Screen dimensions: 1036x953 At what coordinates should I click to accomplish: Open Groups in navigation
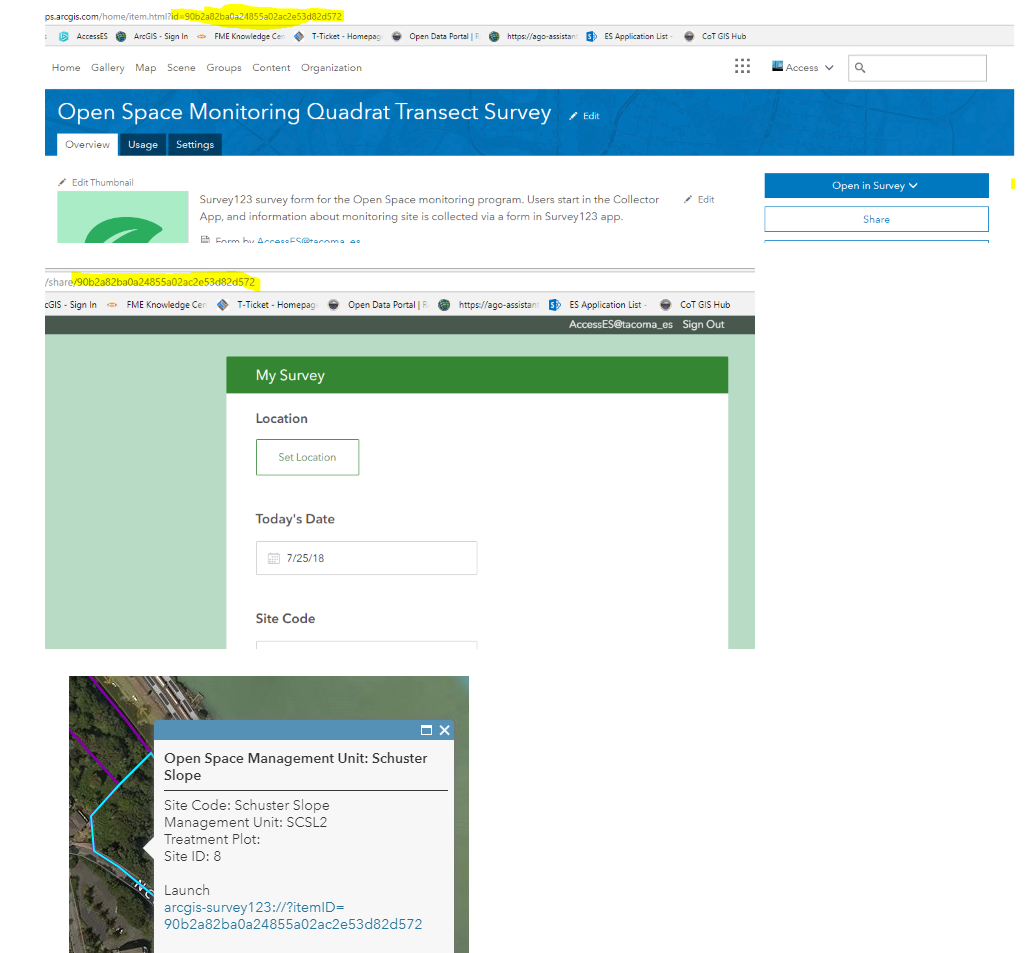224,67
